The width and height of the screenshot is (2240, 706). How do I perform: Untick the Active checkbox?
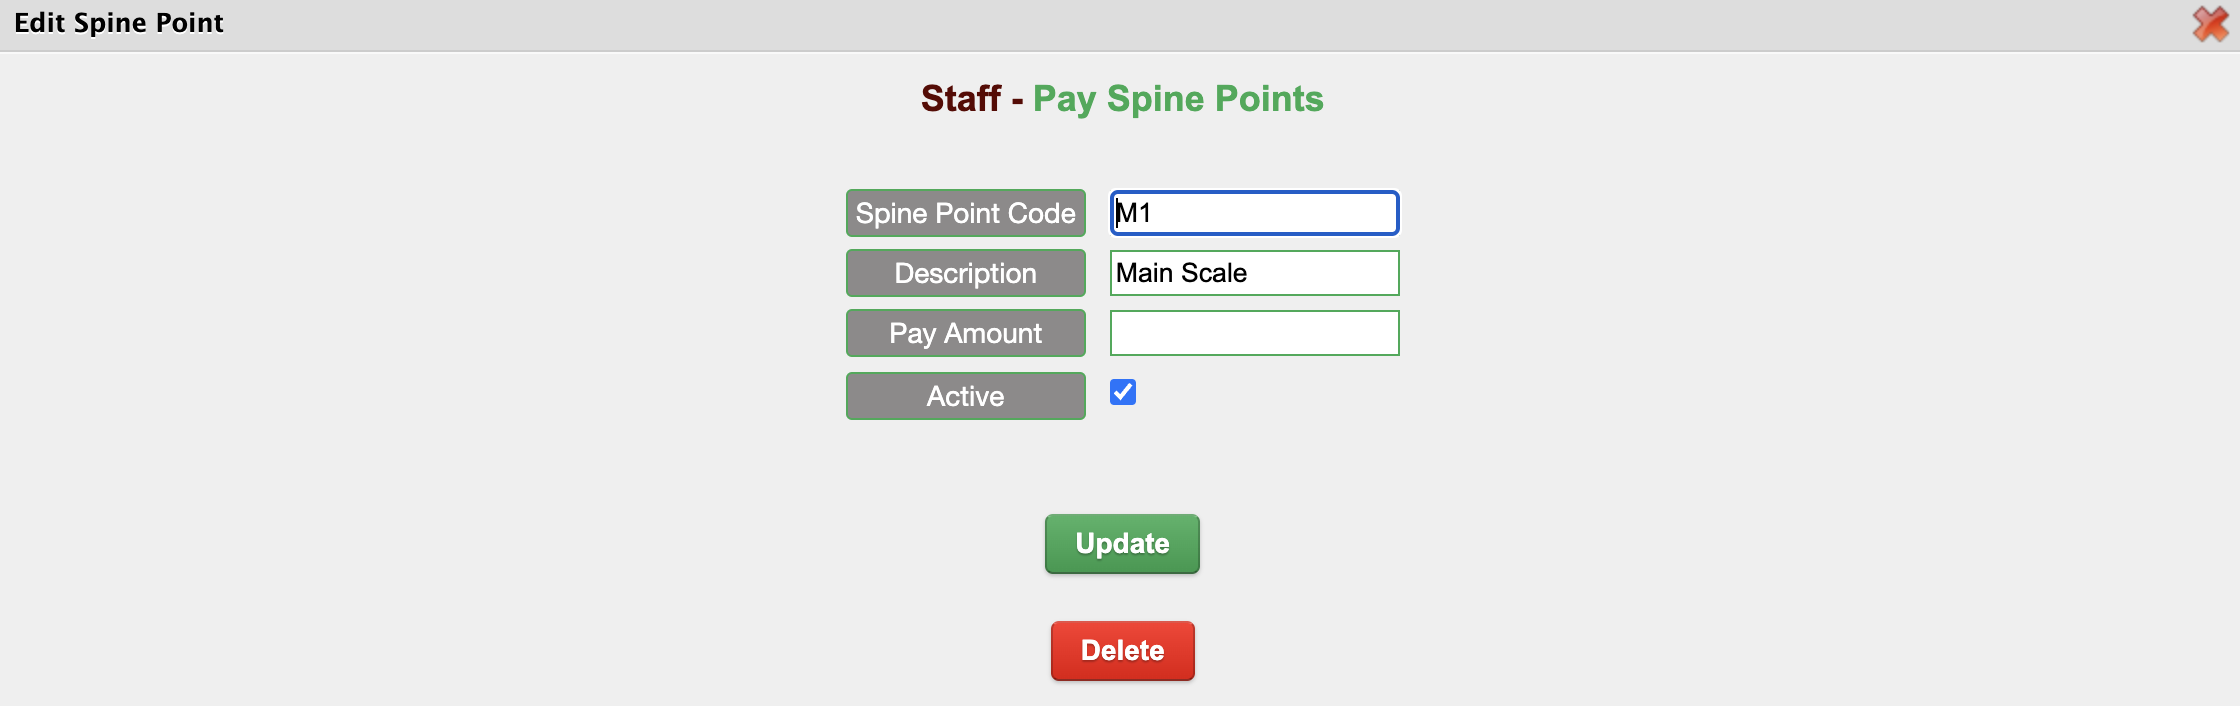[1123, 392]
